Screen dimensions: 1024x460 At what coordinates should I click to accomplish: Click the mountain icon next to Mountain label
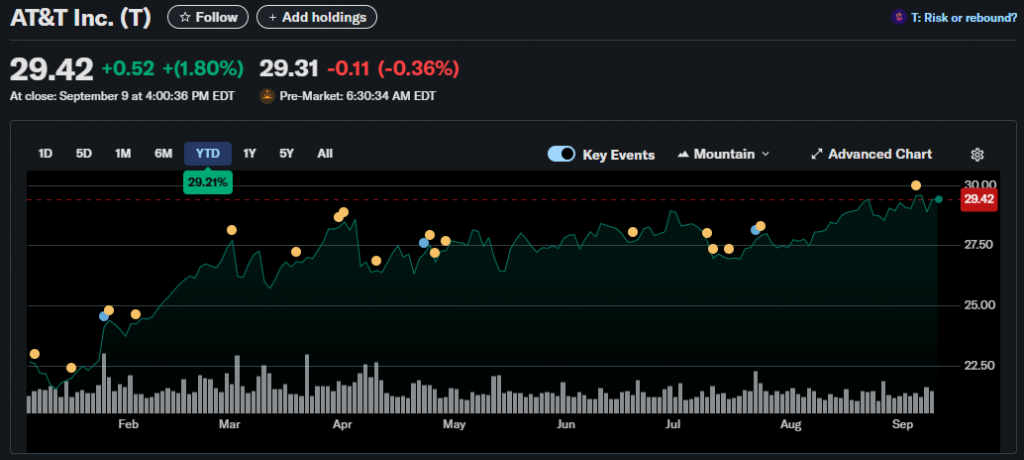(684, 154)
